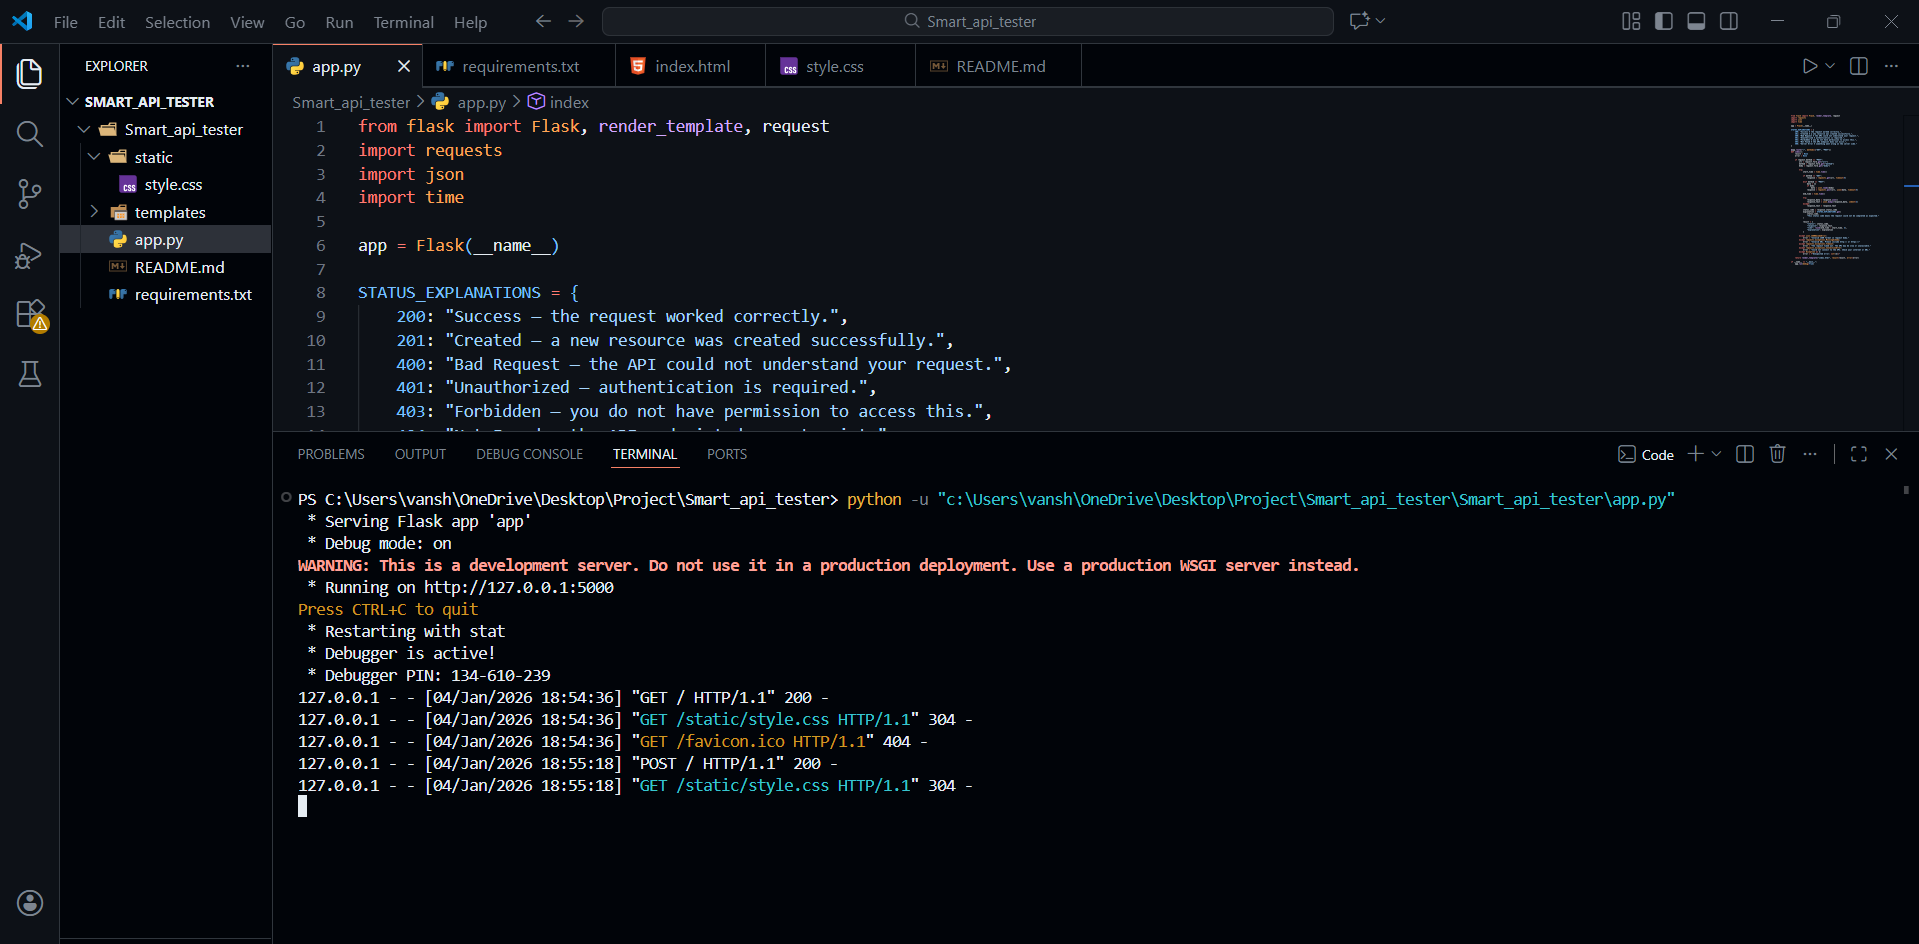
Task: Open Run and Debug view
Action: [x=30, y=255]
